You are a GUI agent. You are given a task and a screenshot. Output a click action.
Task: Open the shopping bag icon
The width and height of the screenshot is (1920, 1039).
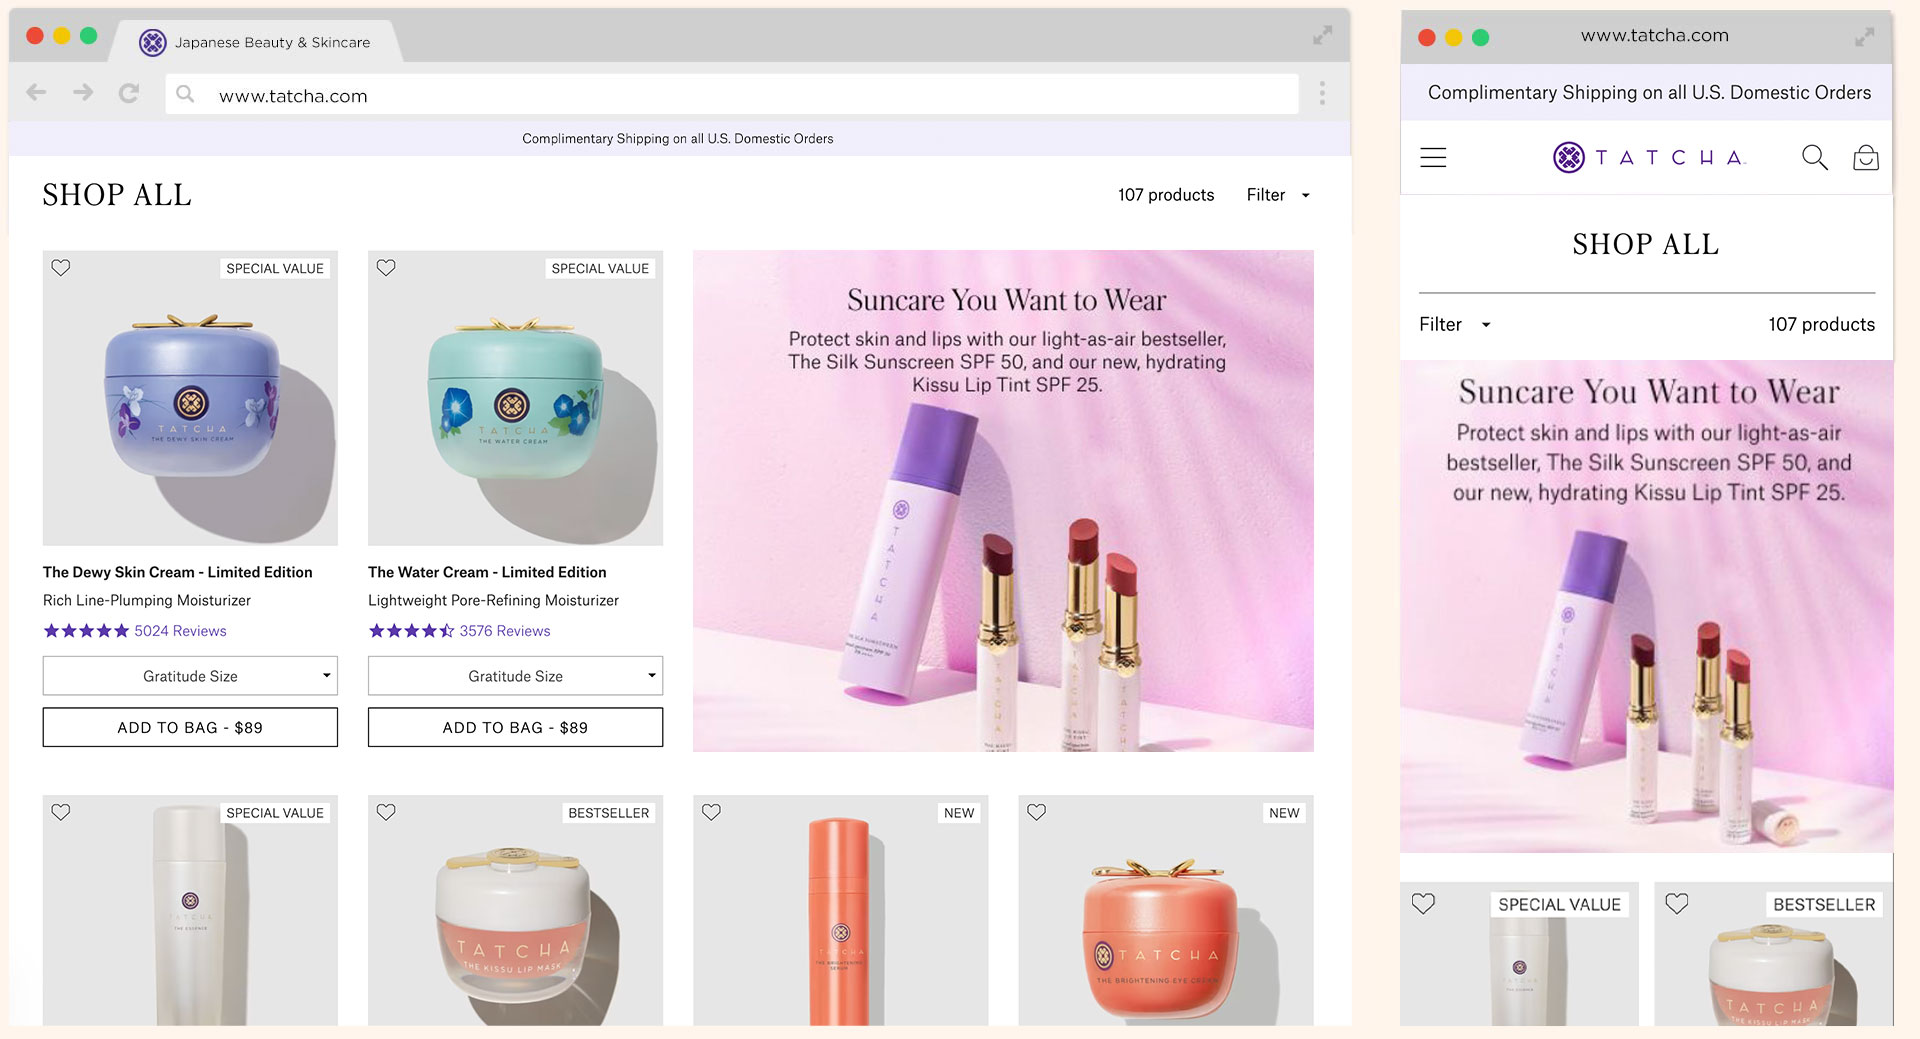click(x=1865, y=157)
